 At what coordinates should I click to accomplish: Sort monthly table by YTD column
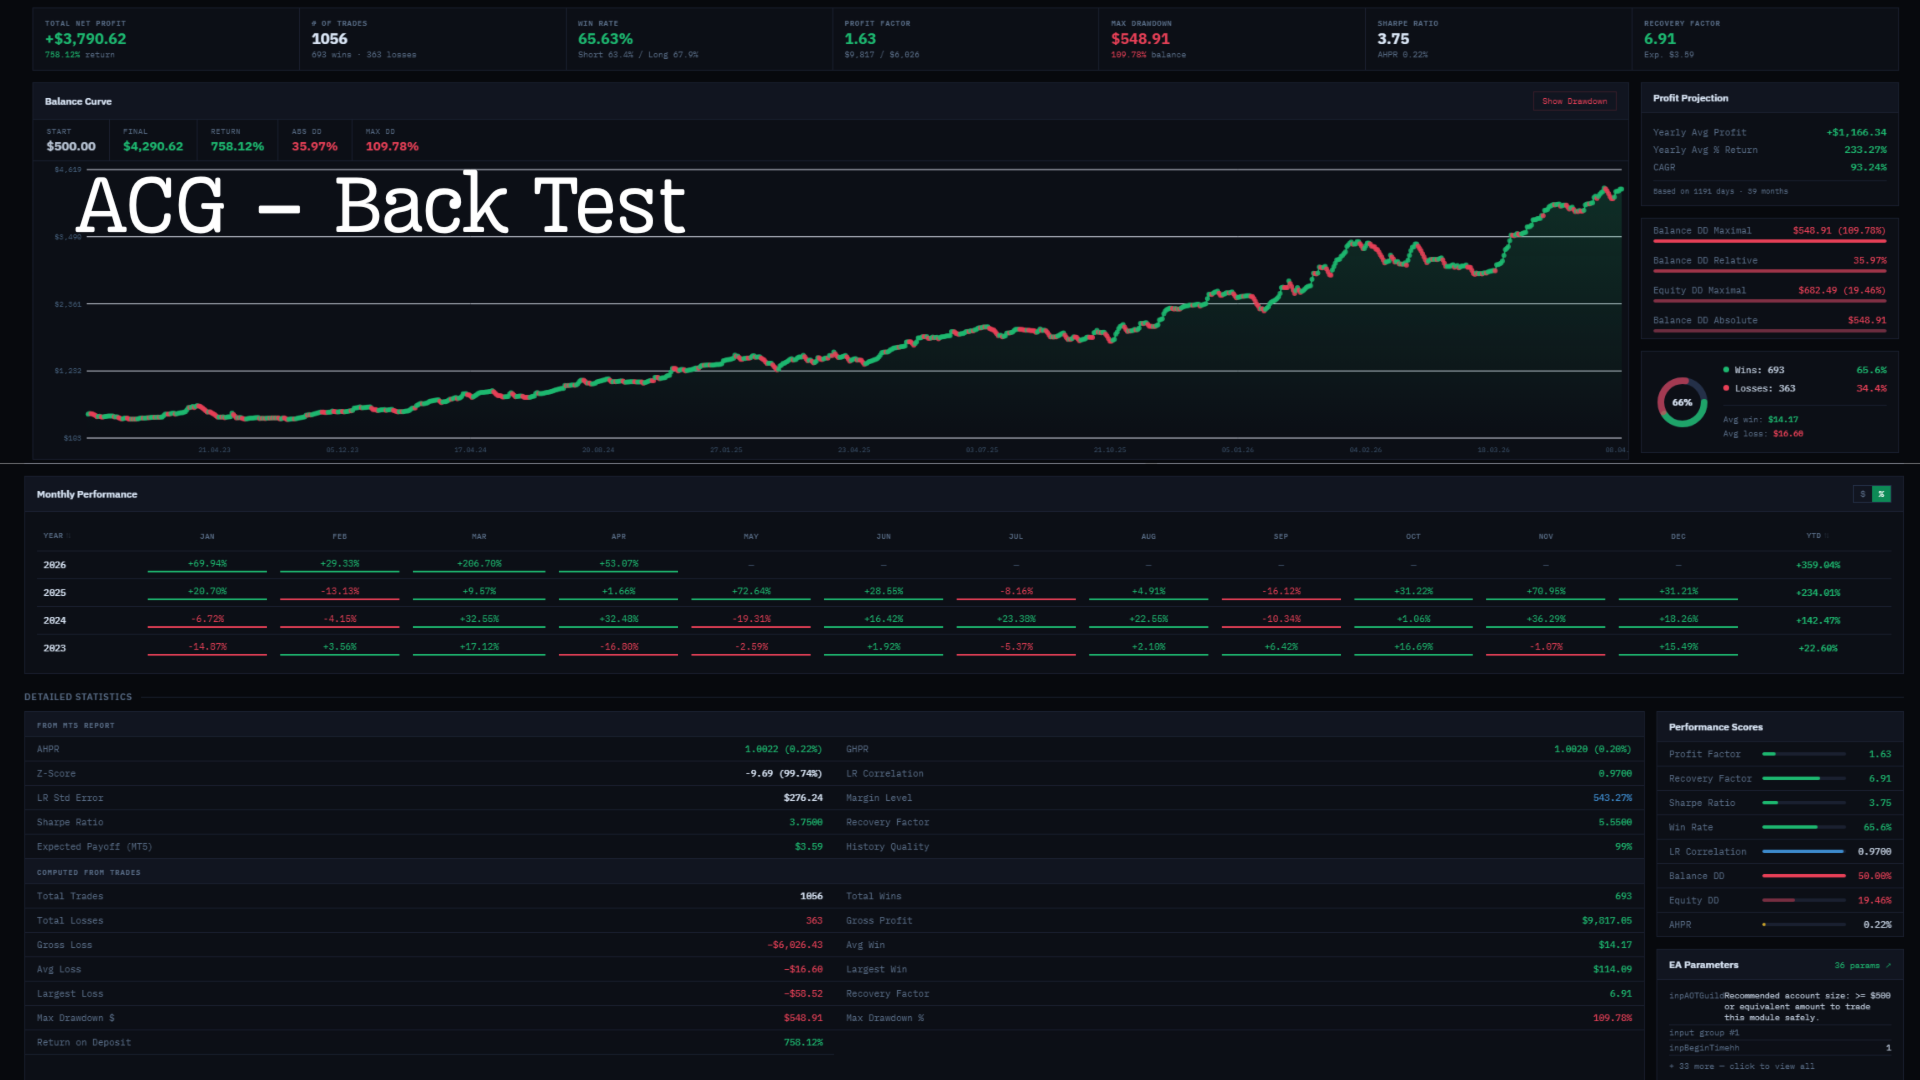coord(1814,536)
